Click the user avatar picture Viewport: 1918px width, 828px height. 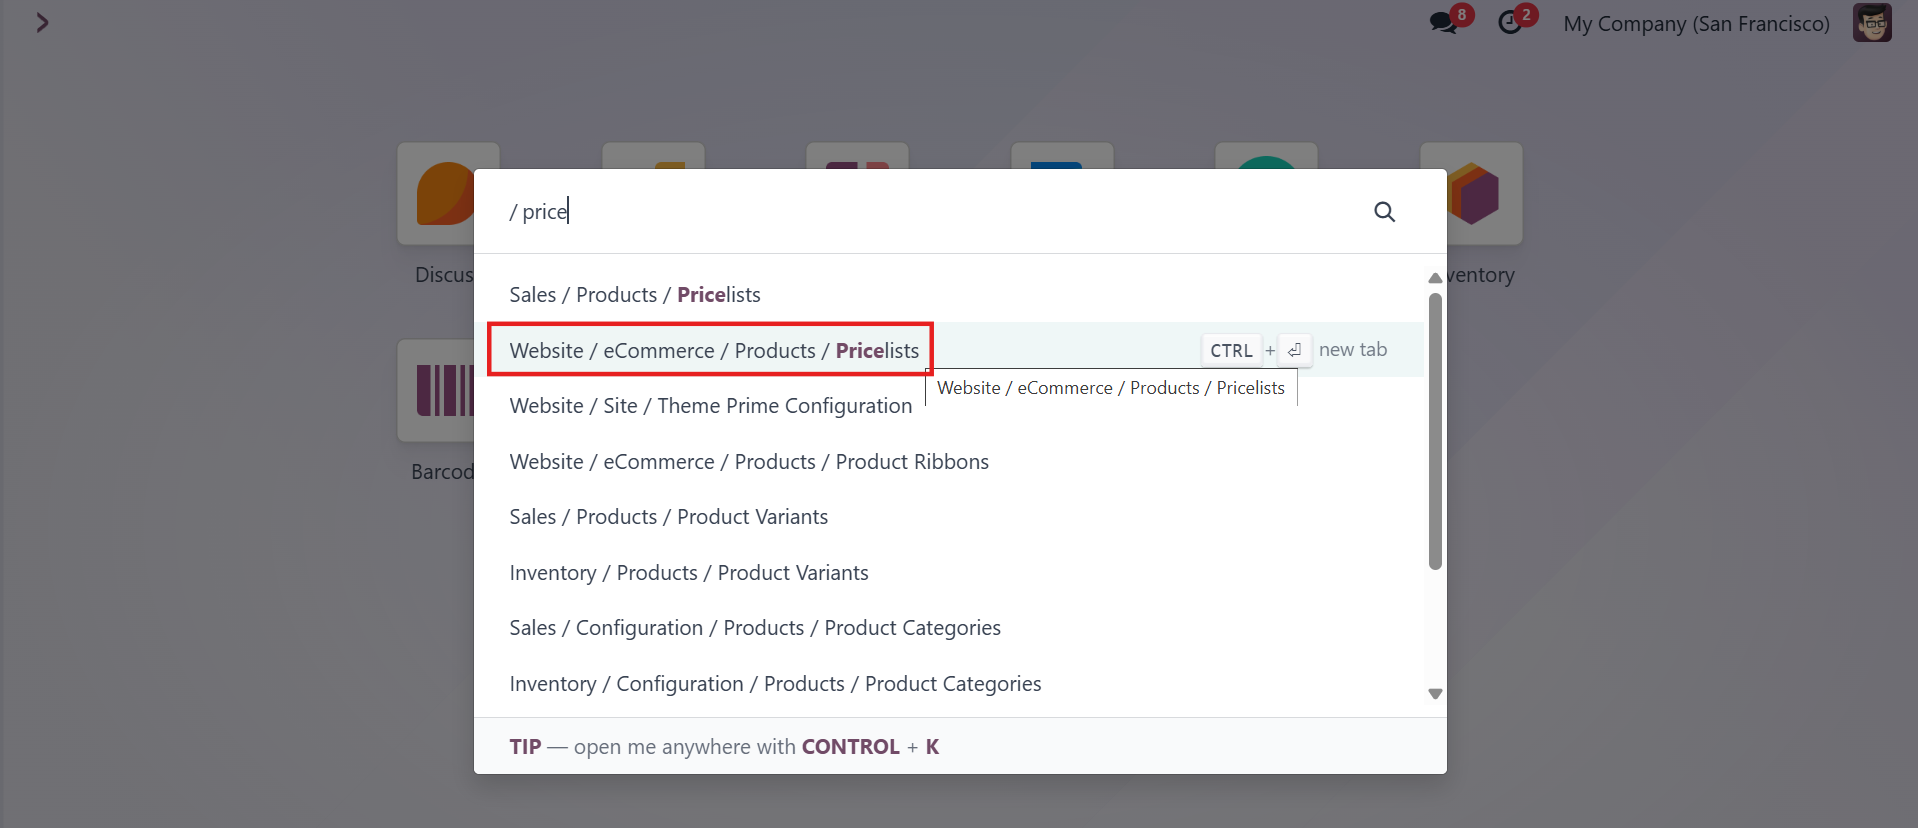click(1871, 22)
